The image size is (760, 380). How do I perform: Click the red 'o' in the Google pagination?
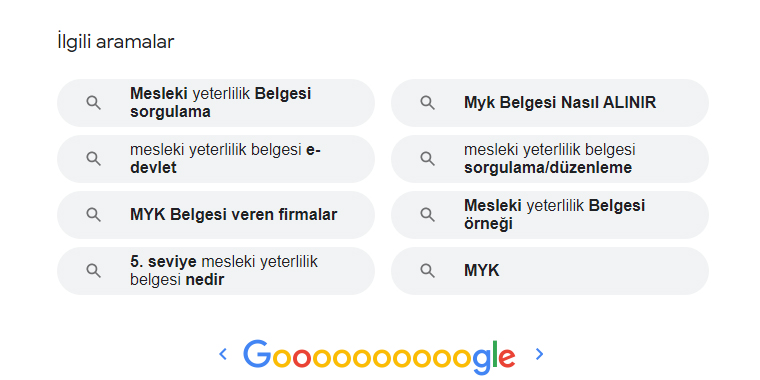click(x=302, y=358)
